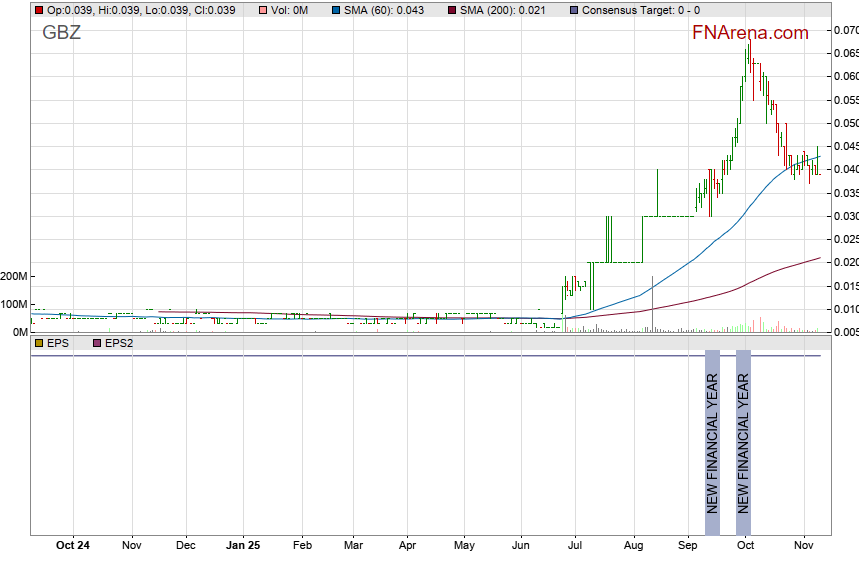Click the SMA (60): 0.043 legend text
Viewport: 859px width, 566px height.
(x=384, y=10)
